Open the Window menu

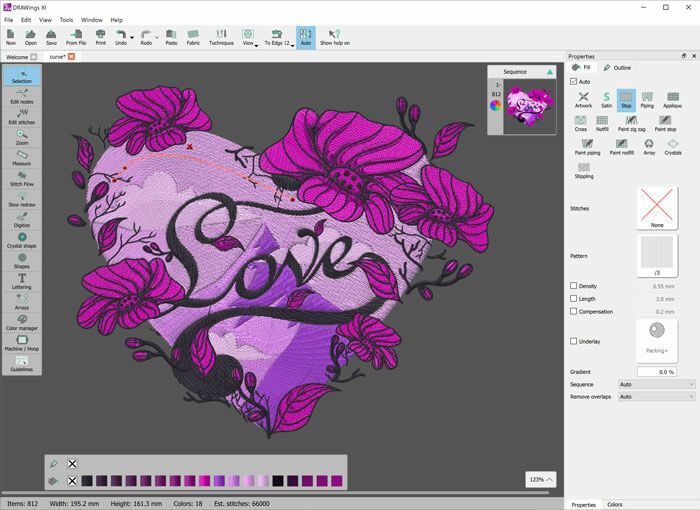pos(92,20)
